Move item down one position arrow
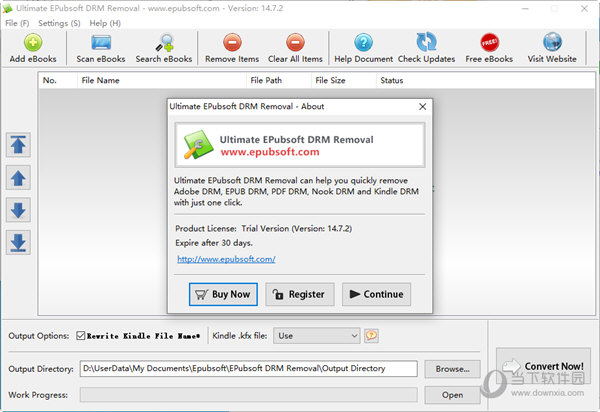The image size is (600, 412). click(x=18, y=210)
